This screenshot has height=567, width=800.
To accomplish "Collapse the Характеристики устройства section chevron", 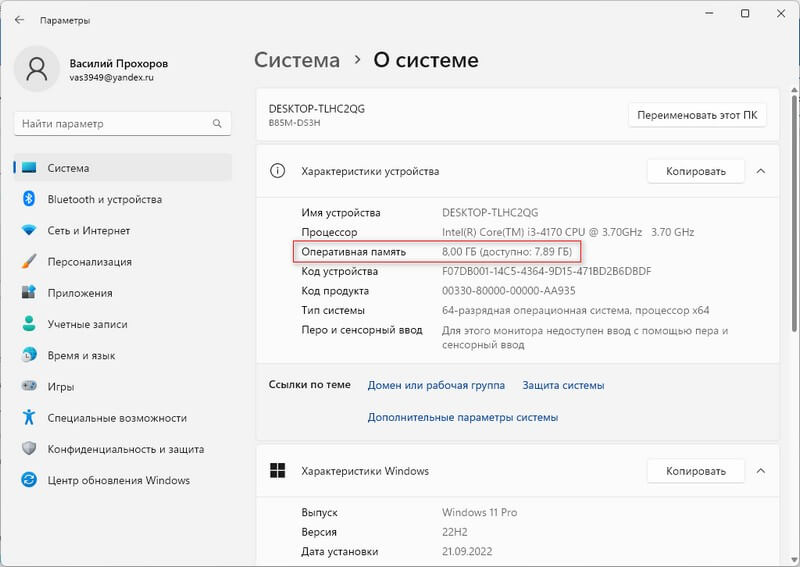I will (761, 171).
